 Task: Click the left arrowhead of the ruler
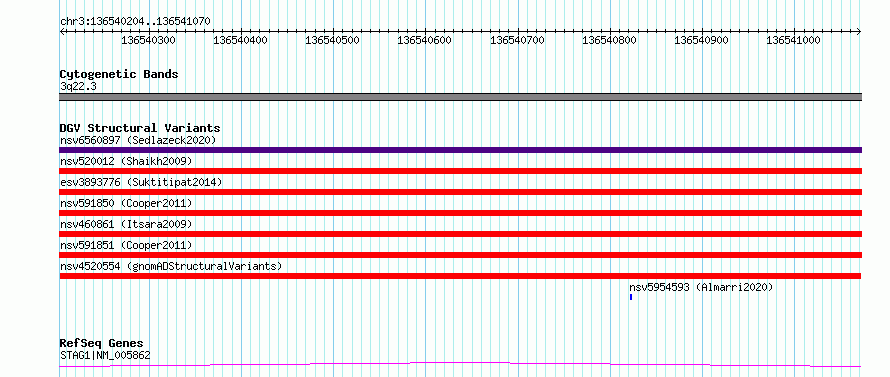[x=62, y=31]
